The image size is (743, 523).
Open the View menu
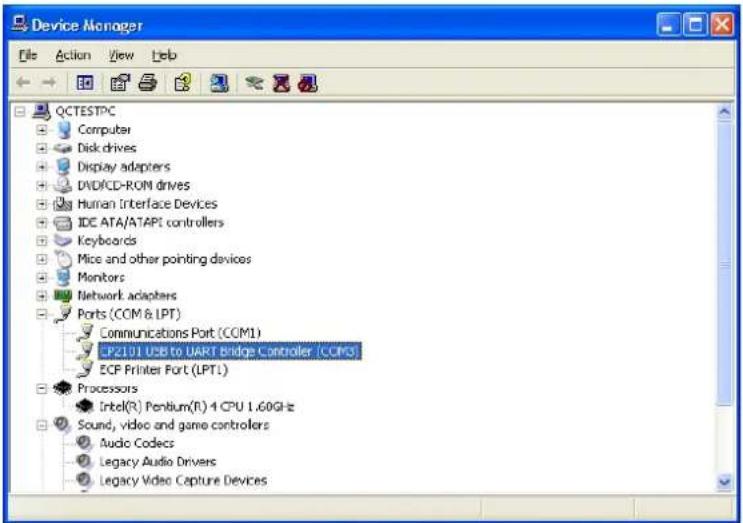tap(121, 56)
